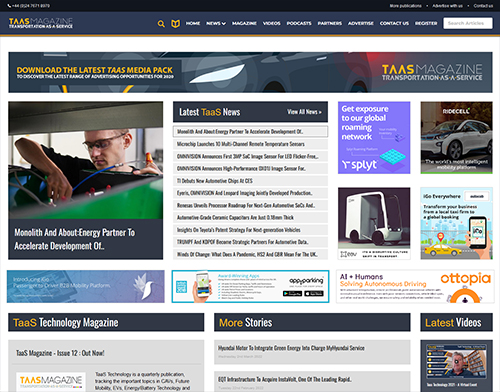
Task: Expand the News dropdown menu
Action: (216, 23)
